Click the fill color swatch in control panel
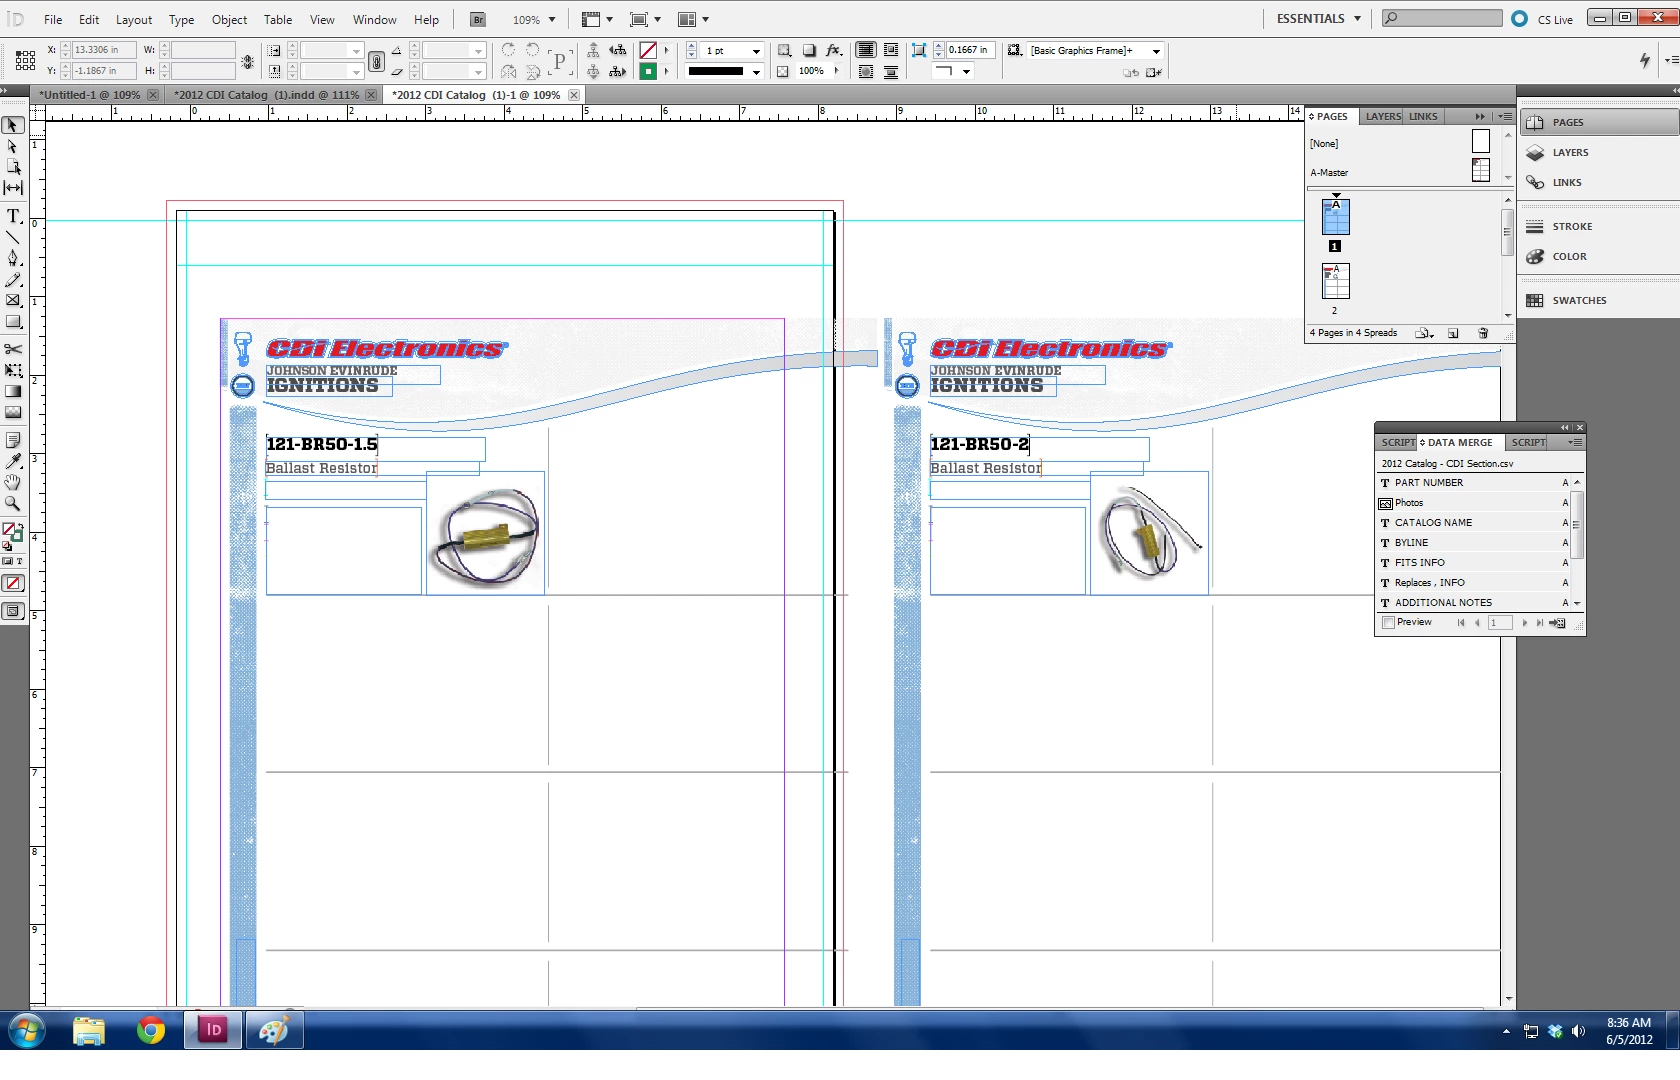 point(648,50)
